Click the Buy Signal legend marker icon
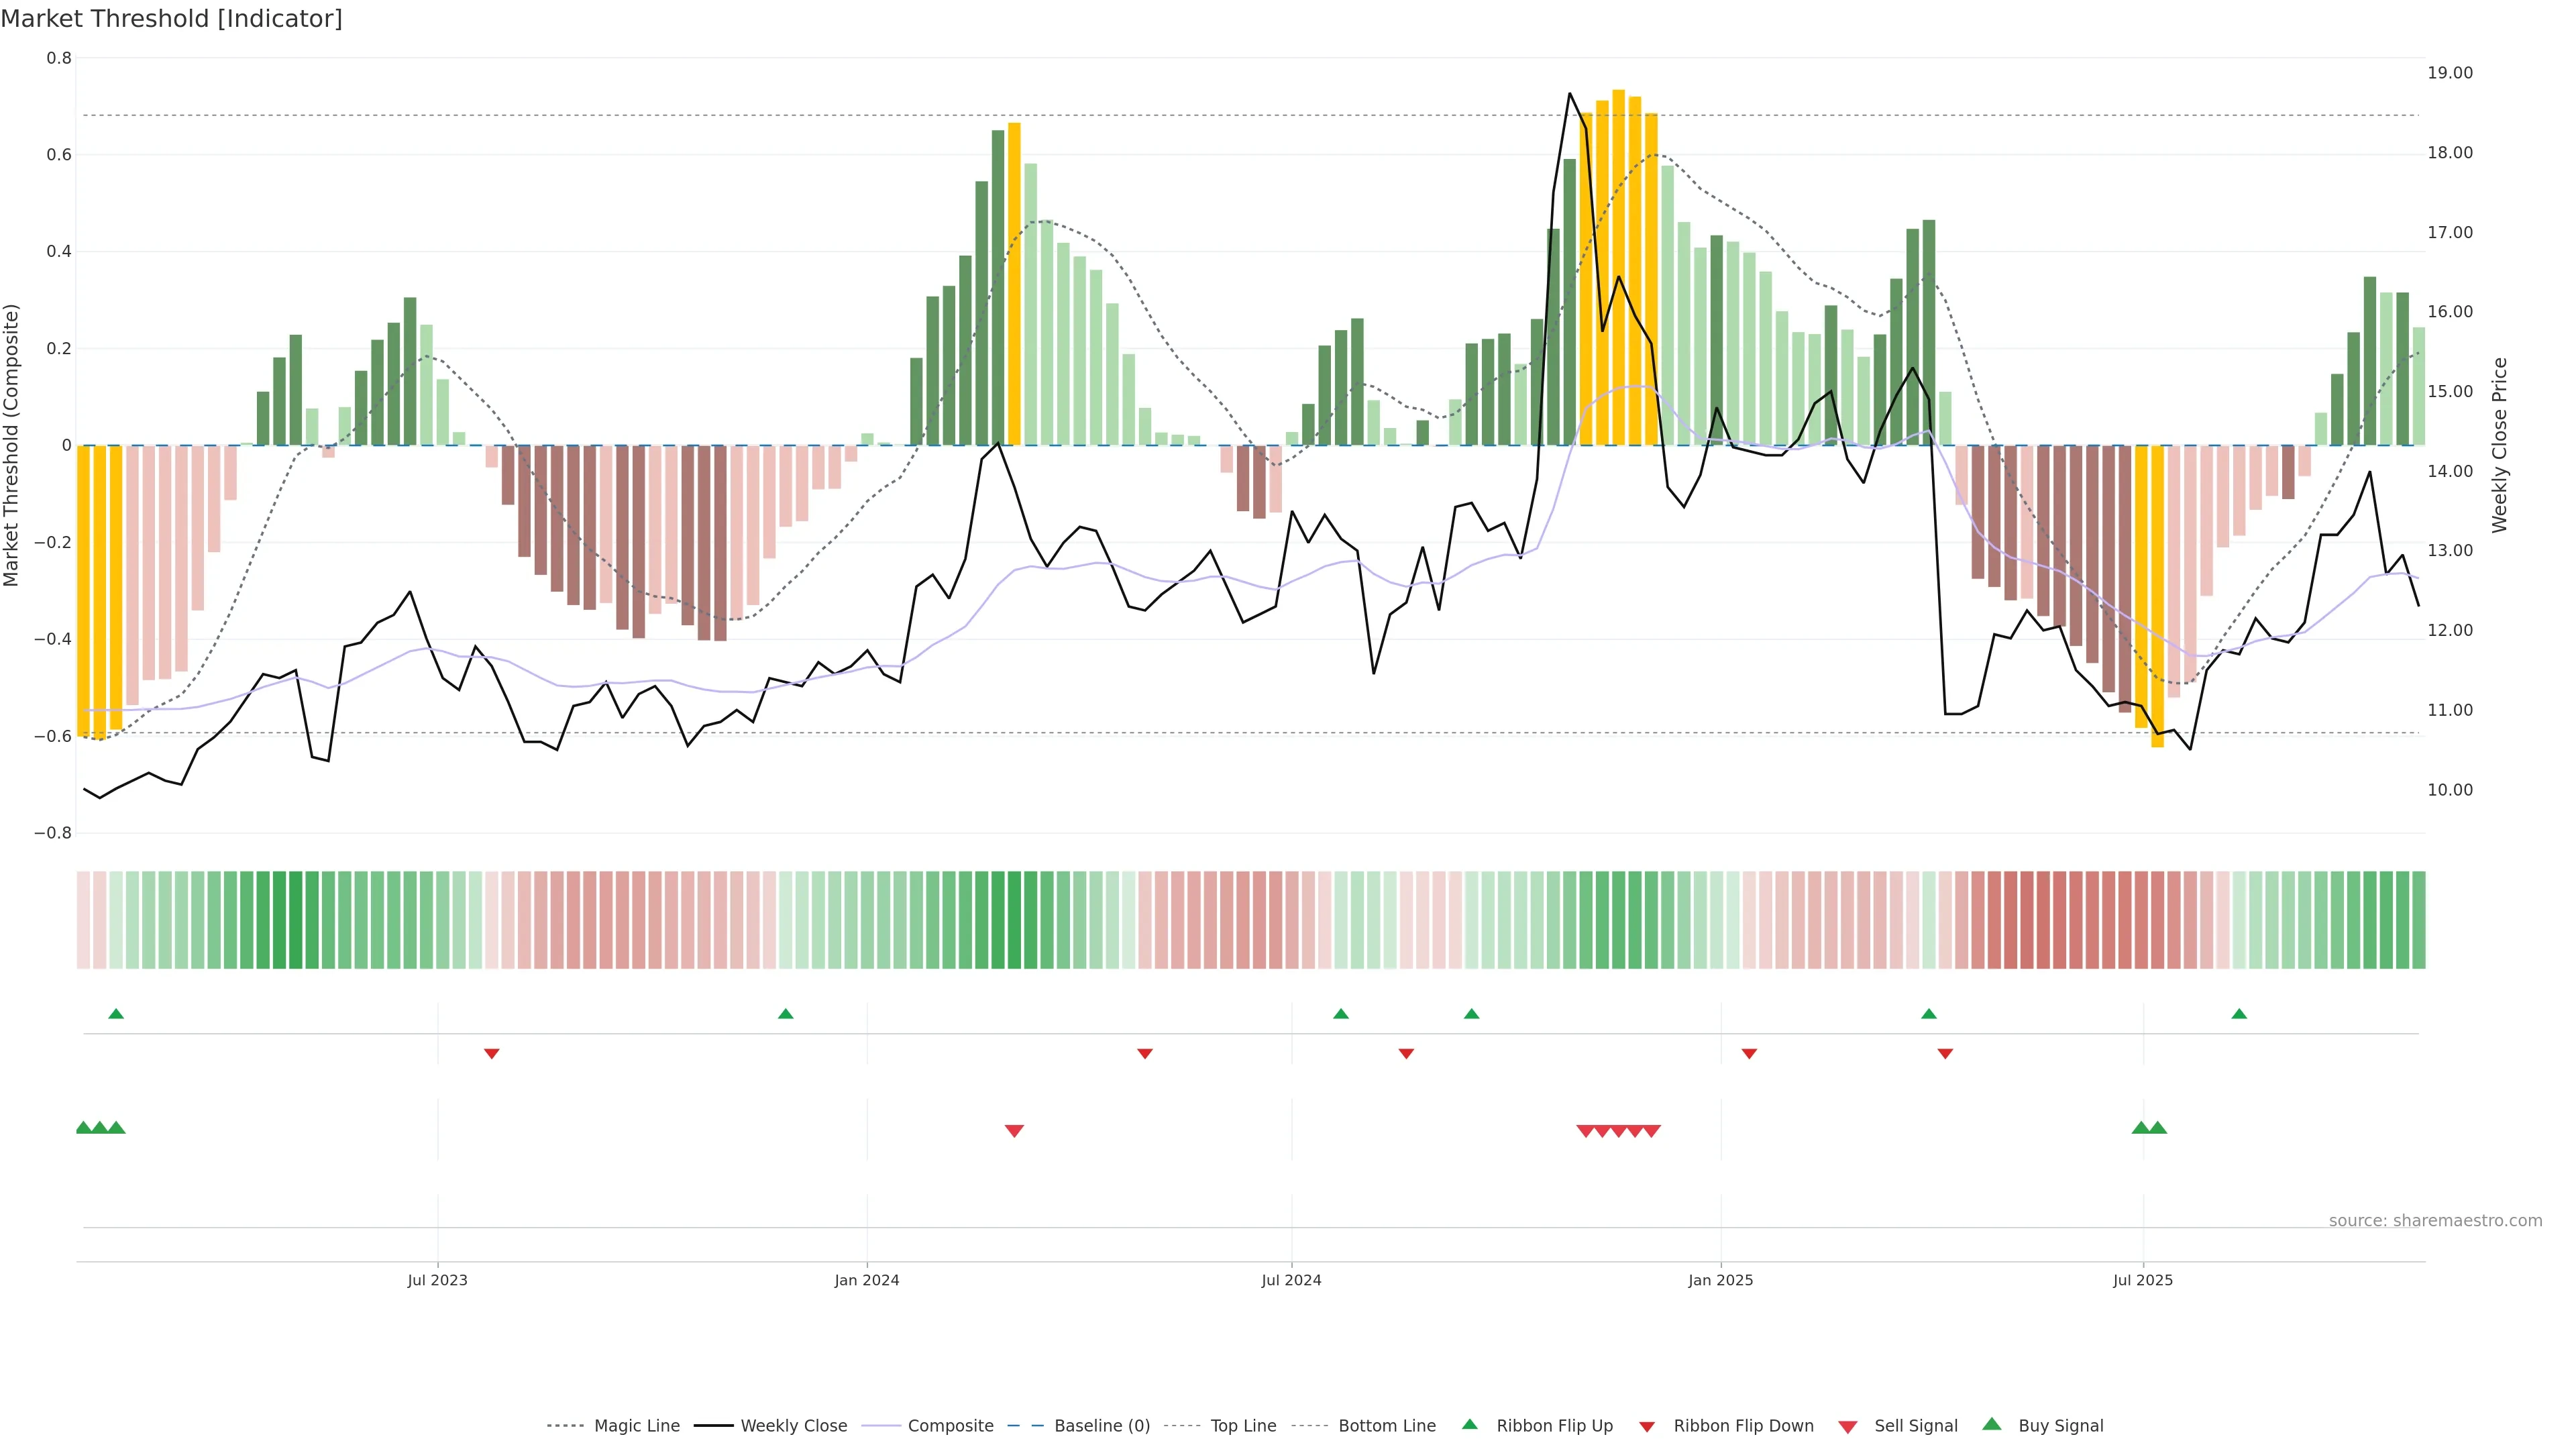 (1992, 1424)
